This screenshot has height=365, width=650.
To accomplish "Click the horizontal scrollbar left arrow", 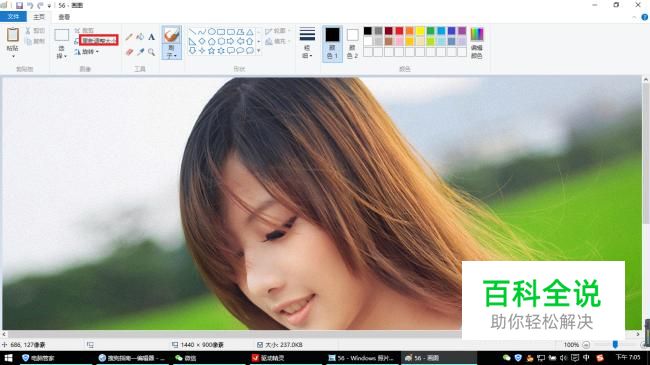I will pyautogui.click(x=4, y=334).
